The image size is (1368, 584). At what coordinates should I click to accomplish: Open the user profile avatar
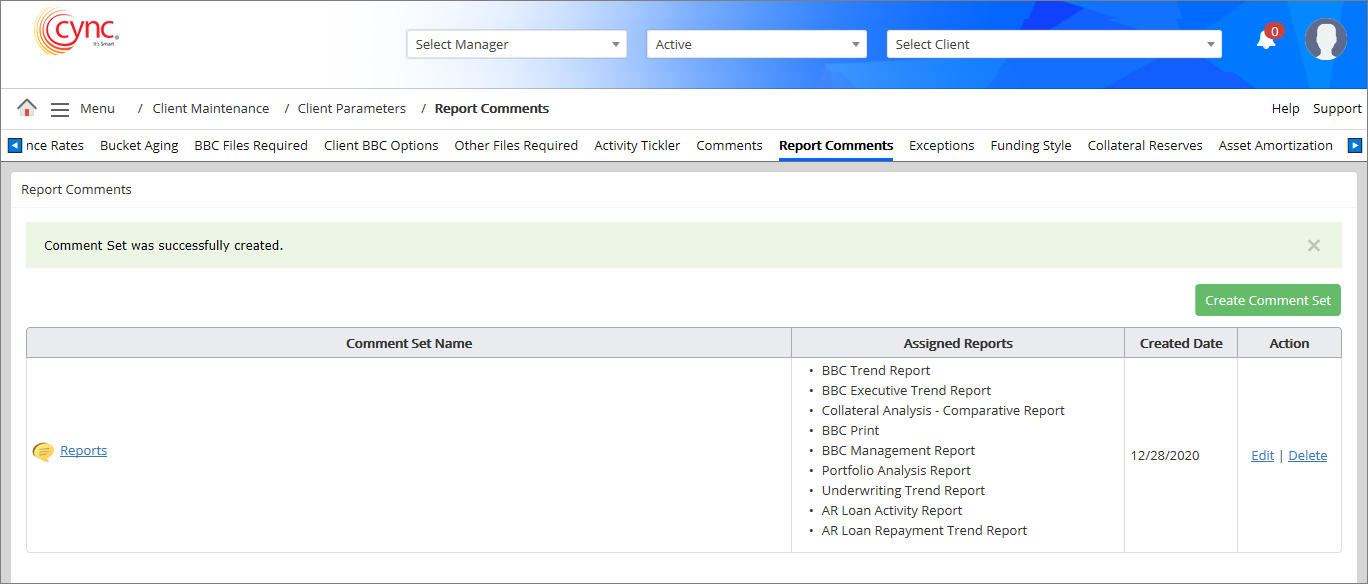tap(1325, 40)
